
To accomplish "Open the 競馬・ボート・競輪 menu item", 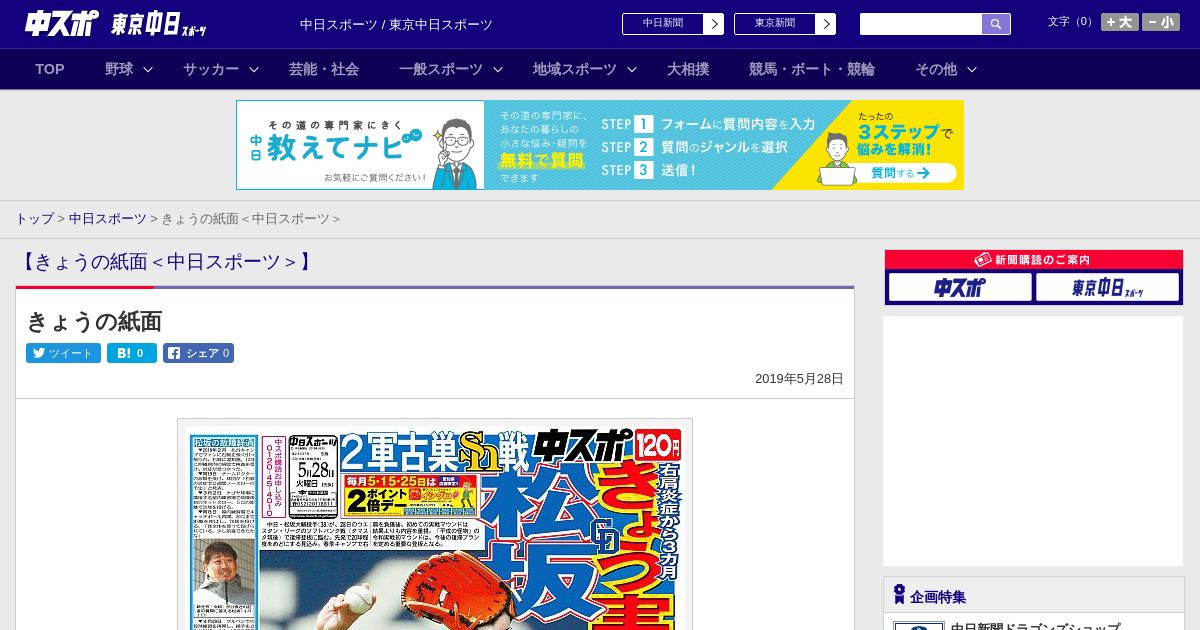I will [x=812, y=69].
